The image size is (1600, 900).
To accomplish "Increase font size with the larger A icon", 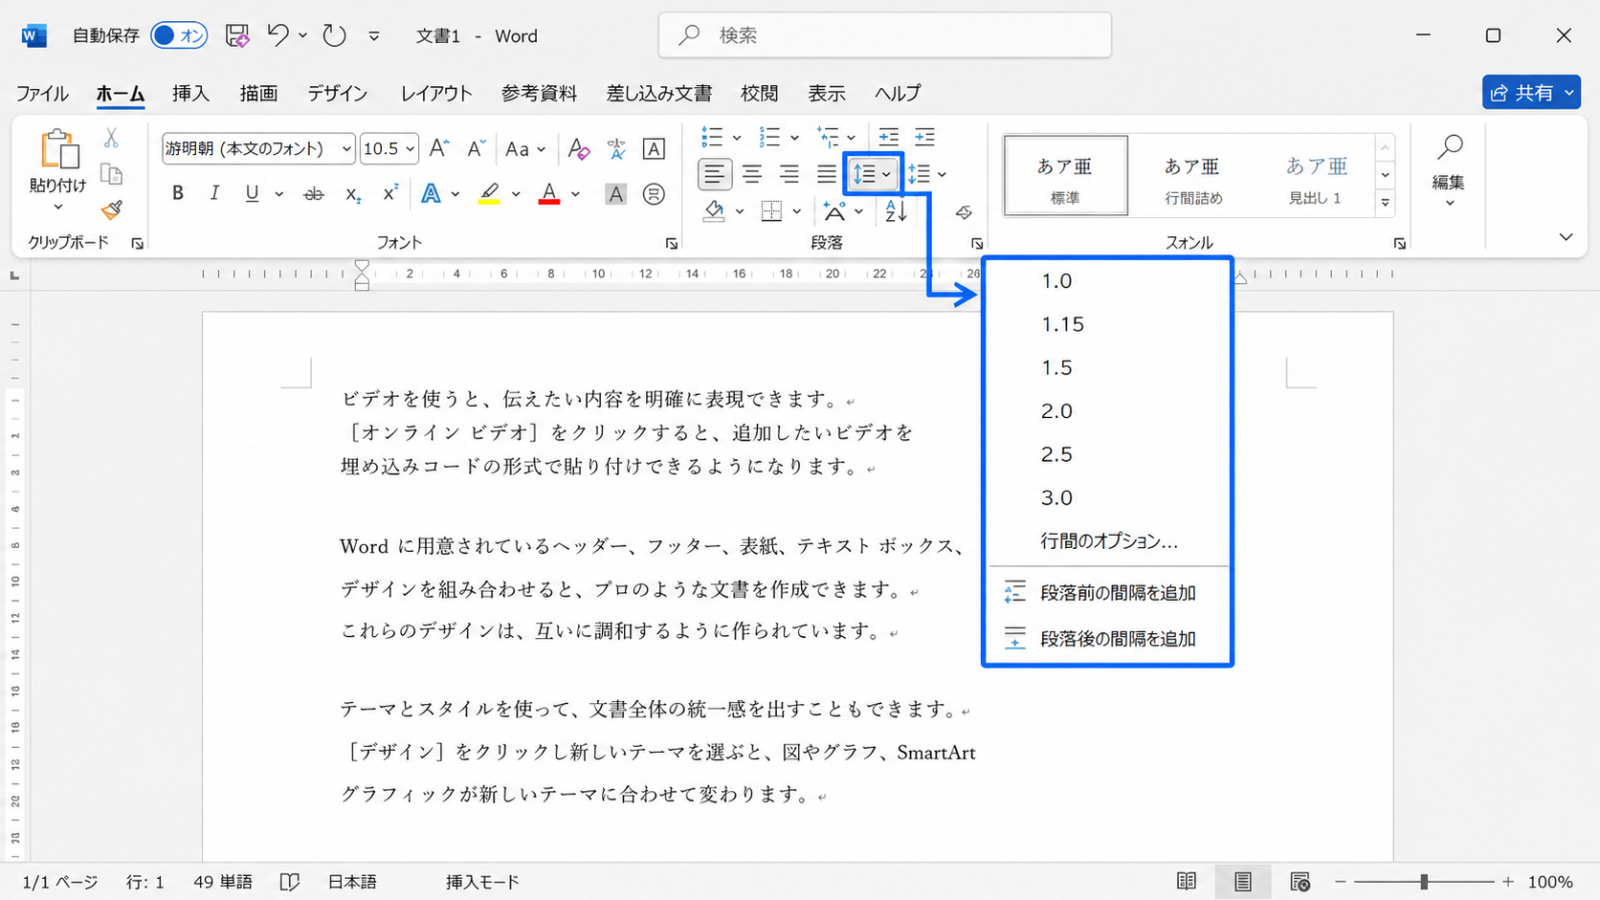I will [439, 148].
